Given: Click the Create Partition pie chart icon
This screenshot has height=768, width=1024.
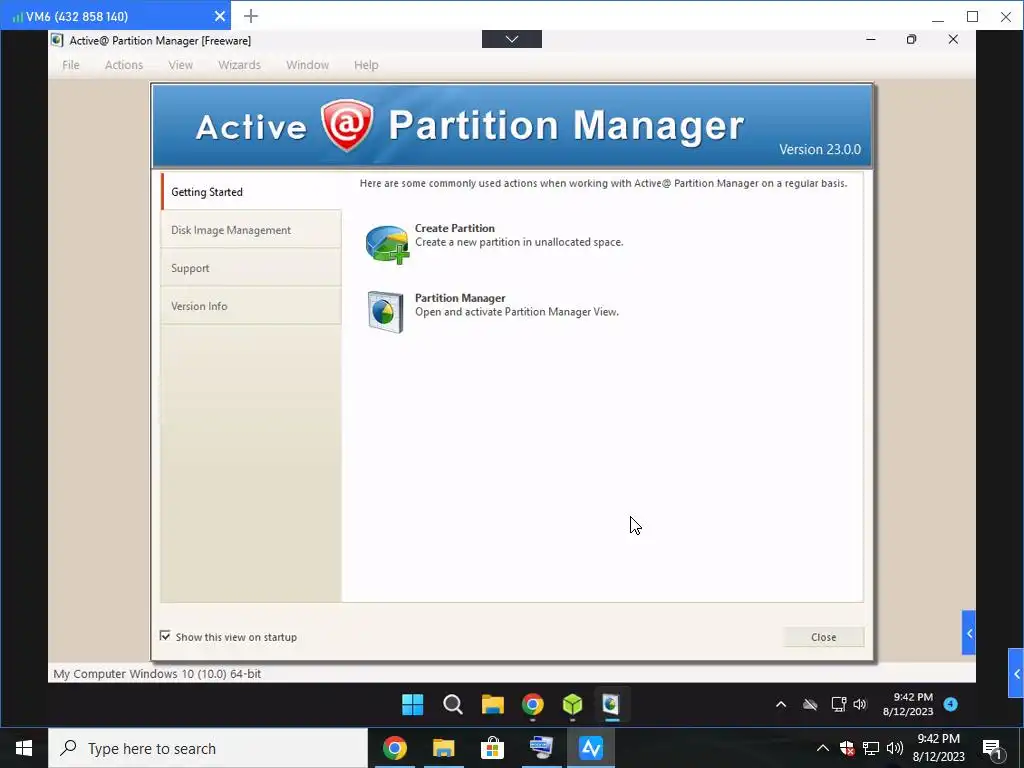Looking at the screenshot, I should [x=387, y=244].
